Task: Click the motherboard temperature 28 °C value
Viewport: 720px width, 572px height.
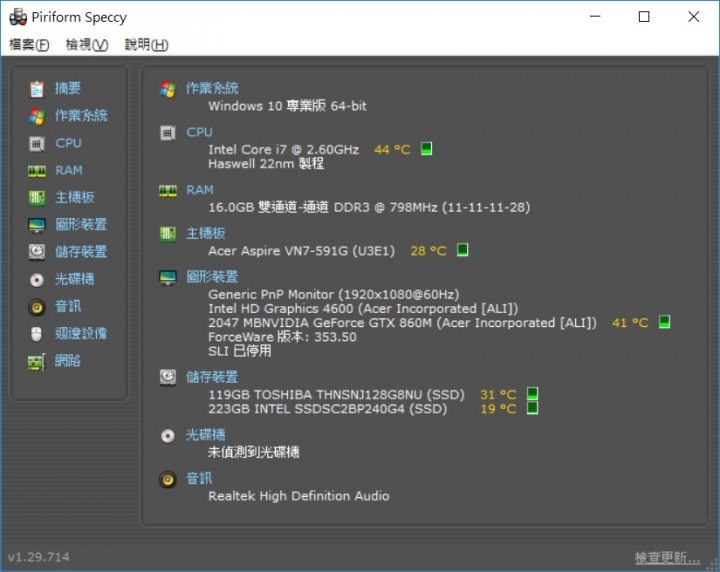Action: coord(428,251)
